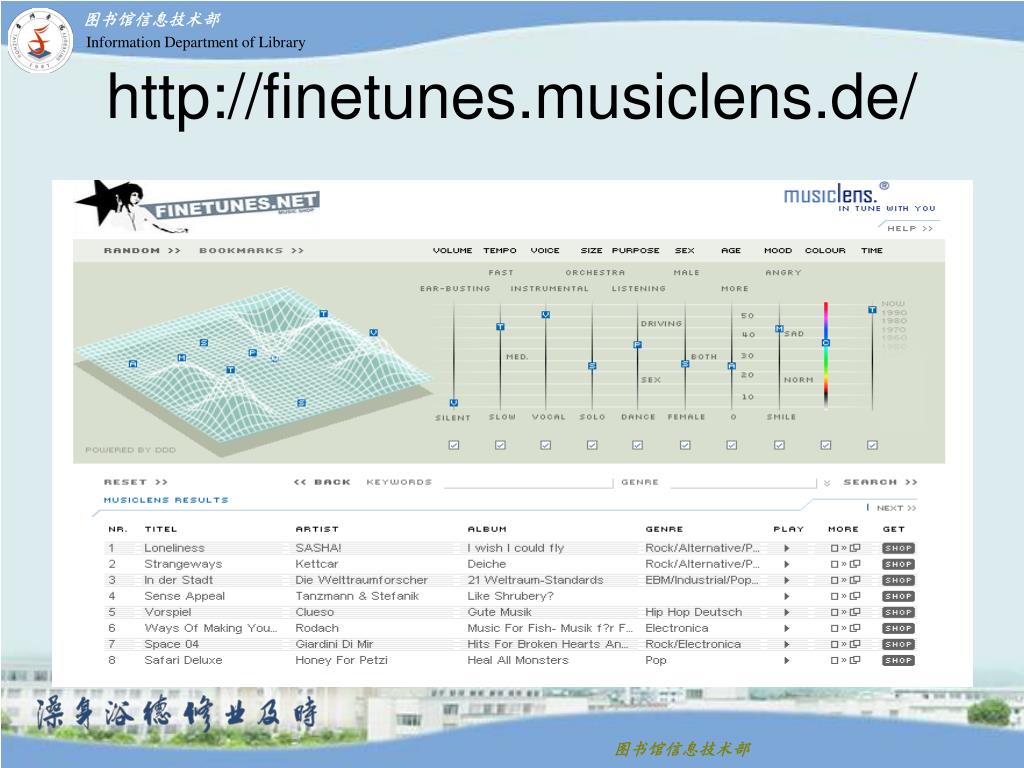Click RESET to clear settings
1024x768 pixels.
click(x=136, y=482)
